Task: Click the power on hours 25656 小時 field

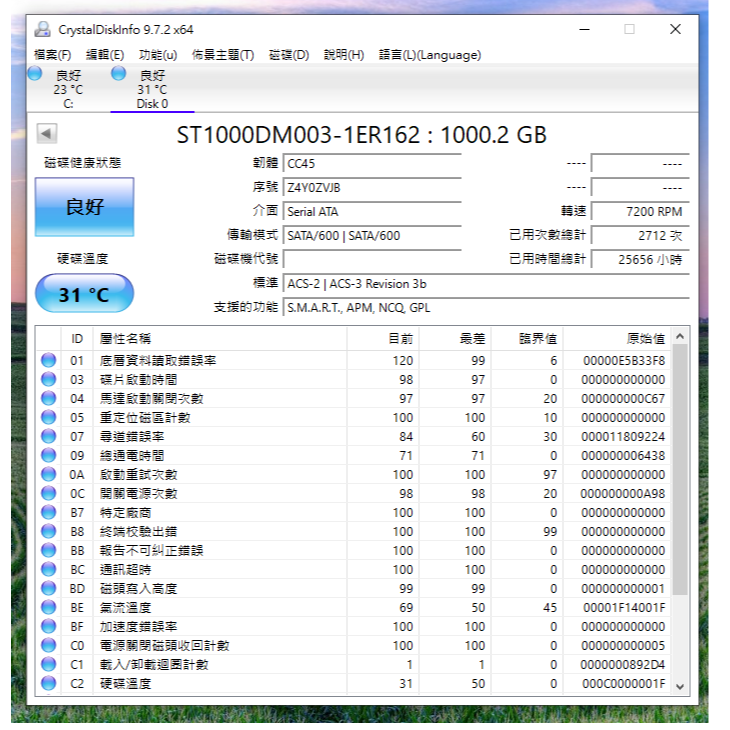Action: click(x=640, y=259)
